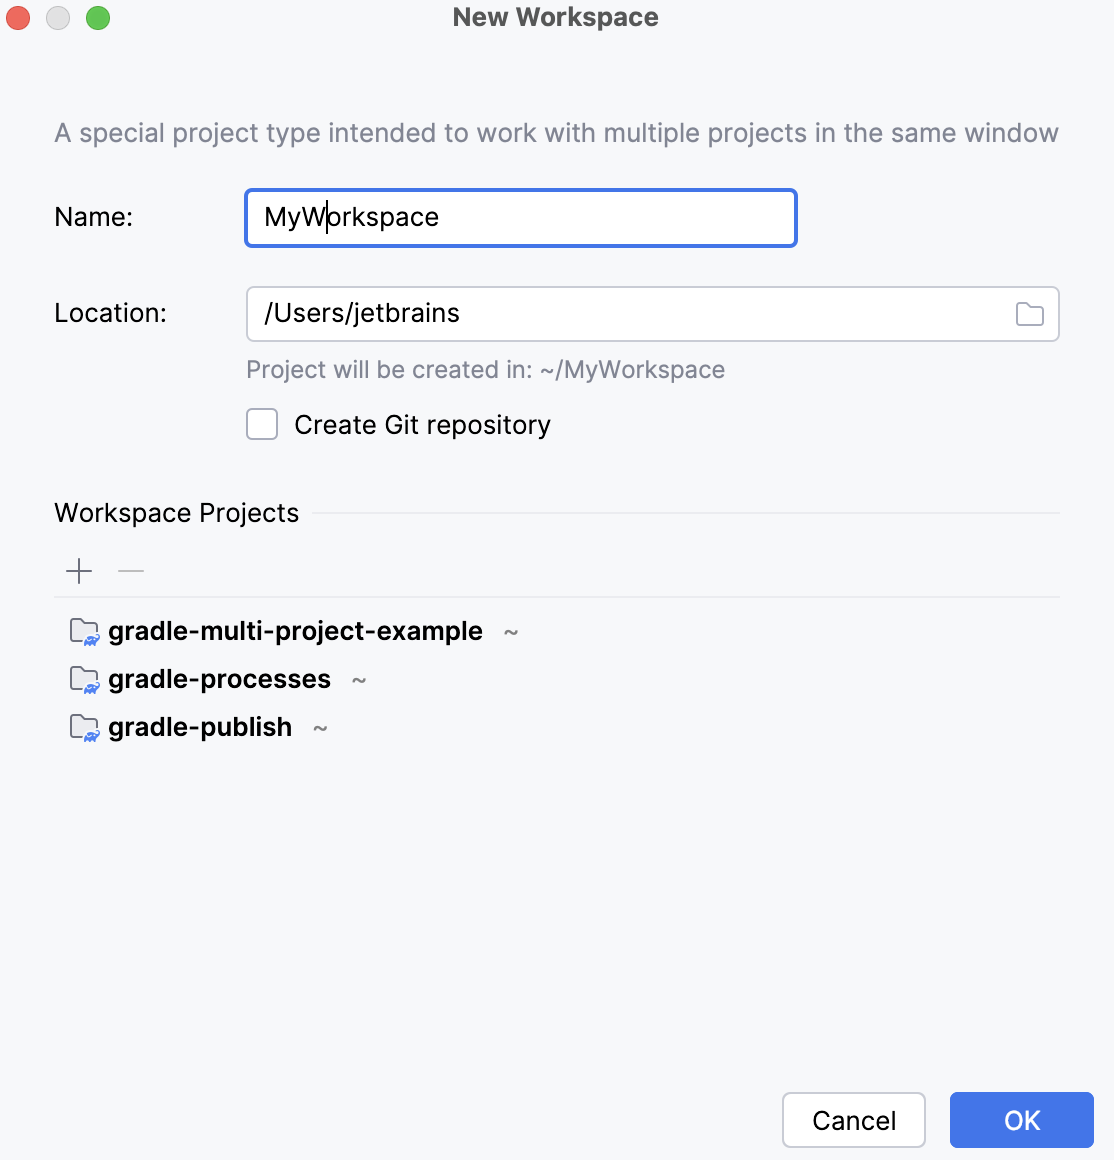Click the folder icon beside gradle-processes
This screenshot has height=1160, width=1114.
click(x=84, y=679)
